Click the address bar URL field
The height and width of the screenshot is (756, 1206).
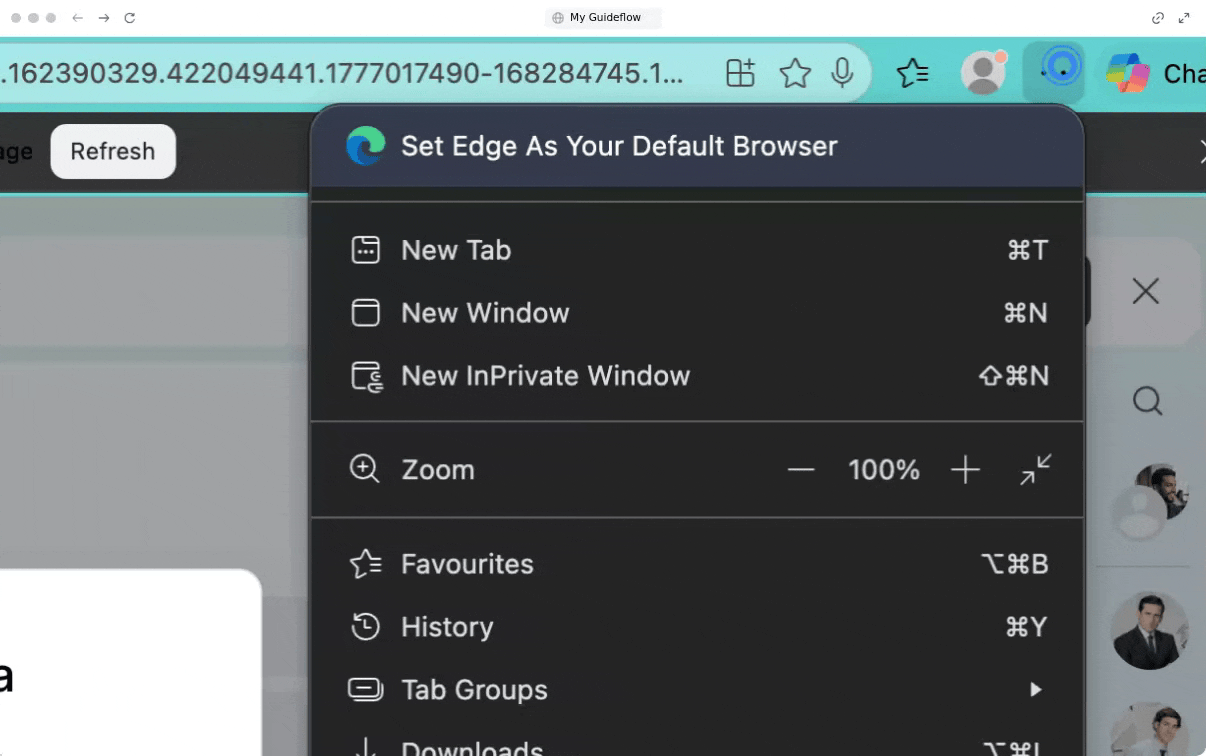coord(340,73)
